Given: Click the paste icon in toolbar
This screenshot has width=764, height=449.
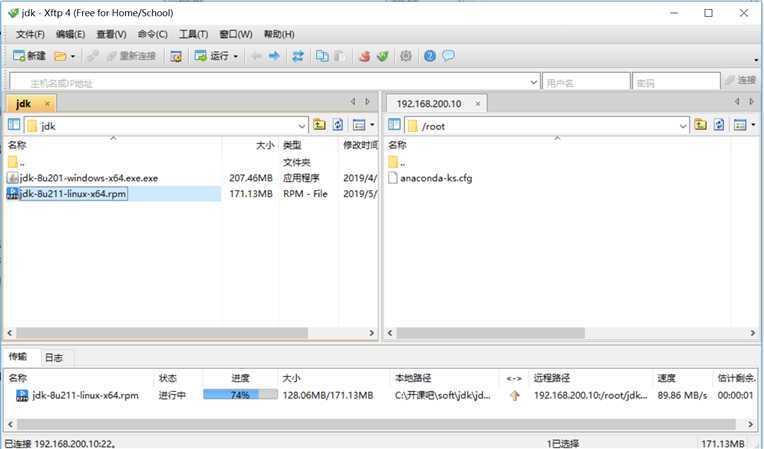Looking at the screenshot, I should pyautogui.click(x=340, y=56).
